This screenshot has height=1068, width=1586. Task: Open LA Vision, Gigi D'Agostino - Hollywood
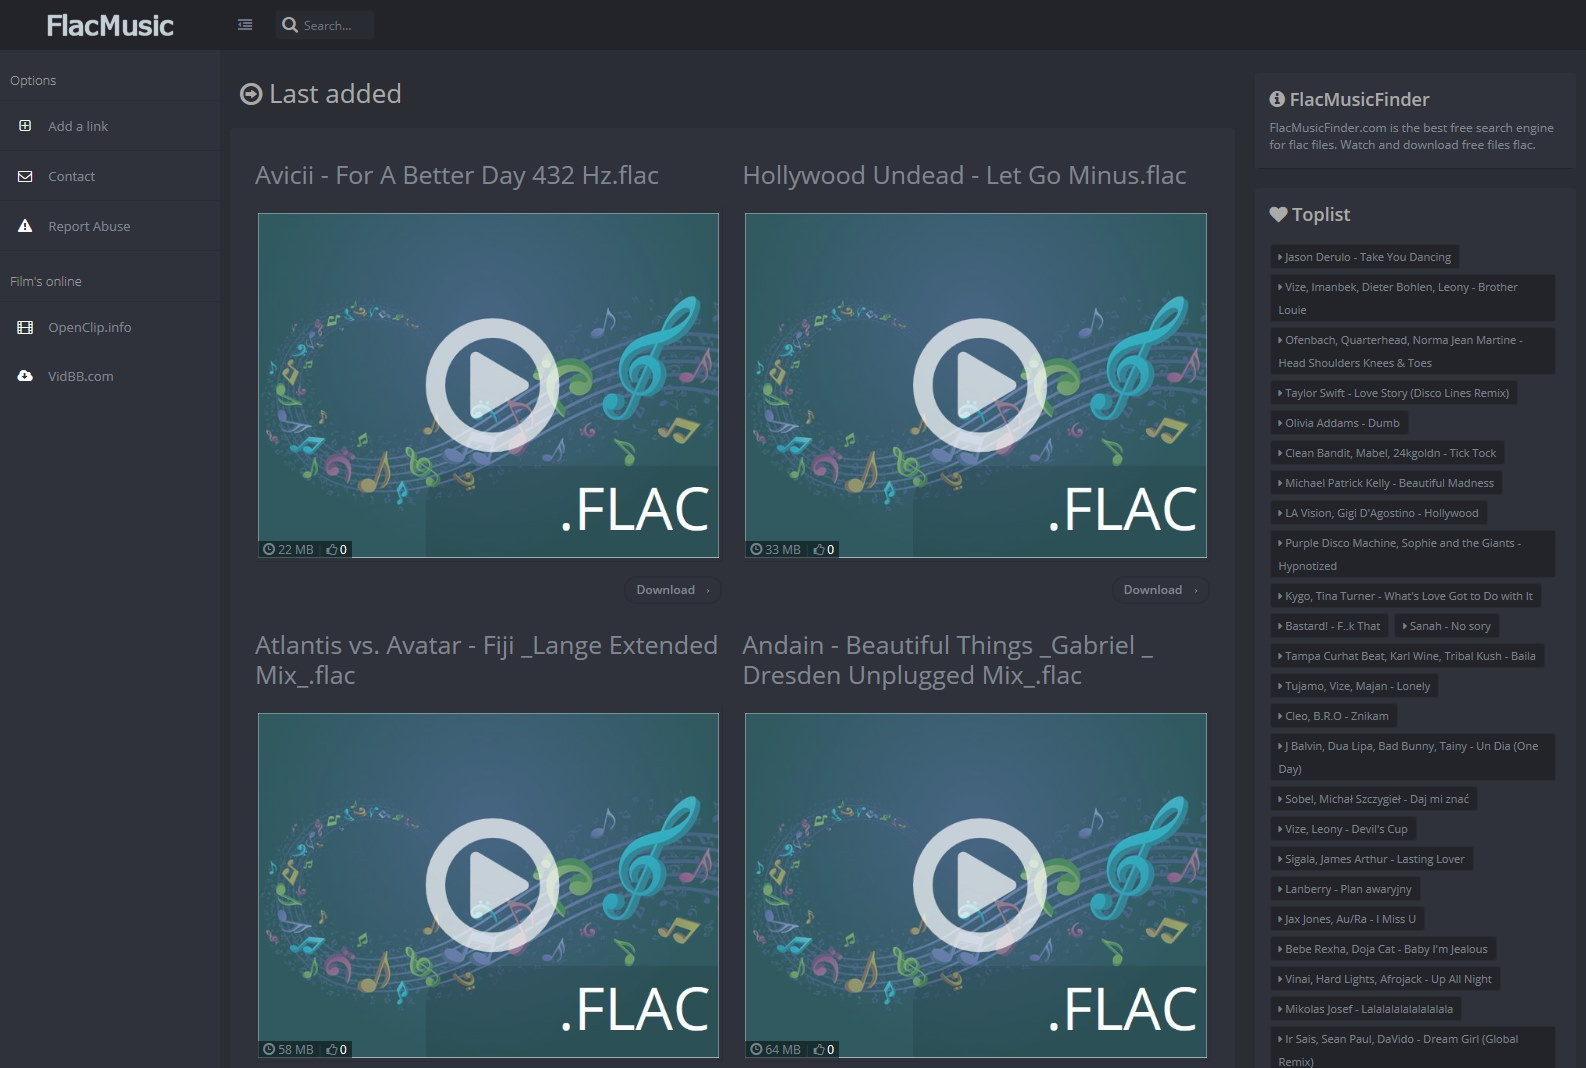[1378, 513]
